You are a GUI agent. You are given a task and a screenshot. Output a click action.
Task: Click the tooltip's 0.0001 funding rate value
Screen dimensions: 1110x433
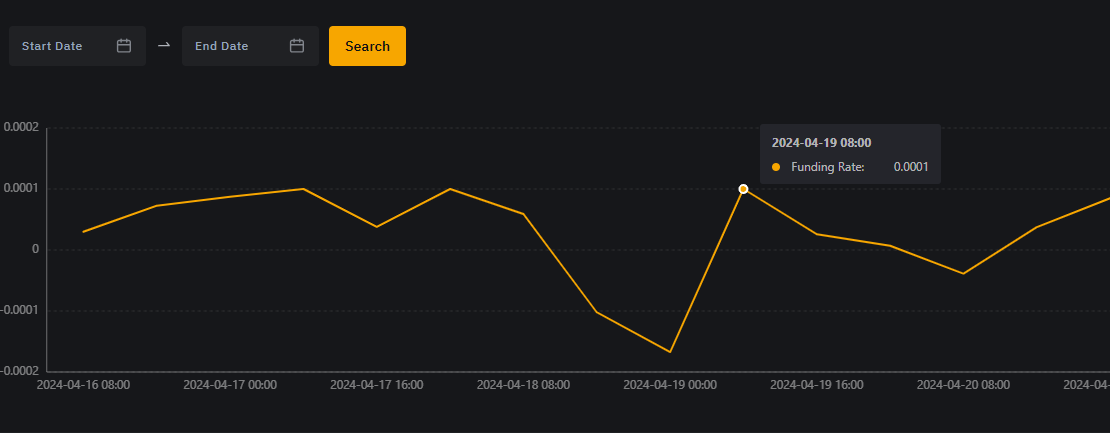pos(910,167)
